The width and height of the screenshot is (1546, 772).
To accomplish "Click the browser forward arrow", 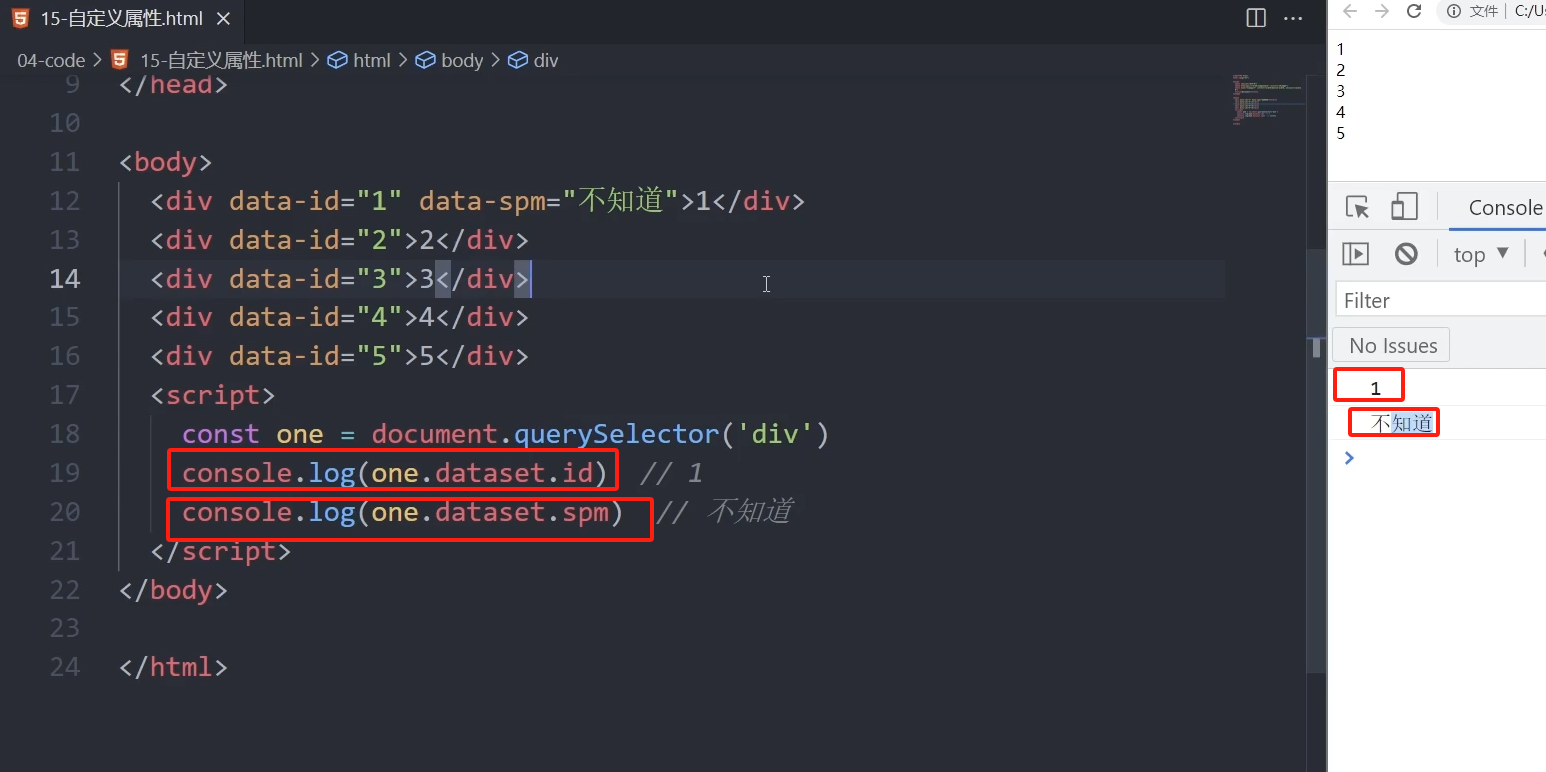I will pos(1382,11).
